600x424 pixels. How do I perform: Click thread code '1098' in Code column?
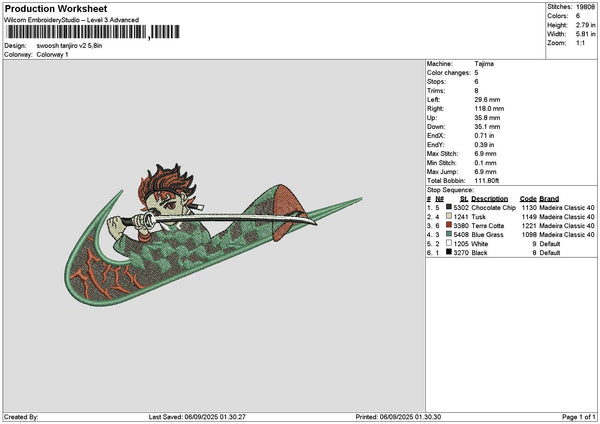(529, 235)
